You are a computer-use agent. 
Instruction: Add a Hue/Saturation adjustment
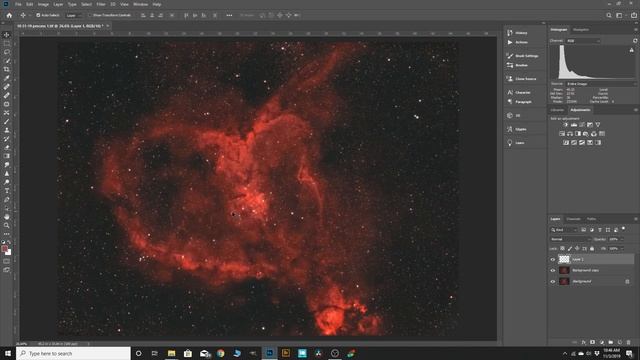(x=562, y=133)
